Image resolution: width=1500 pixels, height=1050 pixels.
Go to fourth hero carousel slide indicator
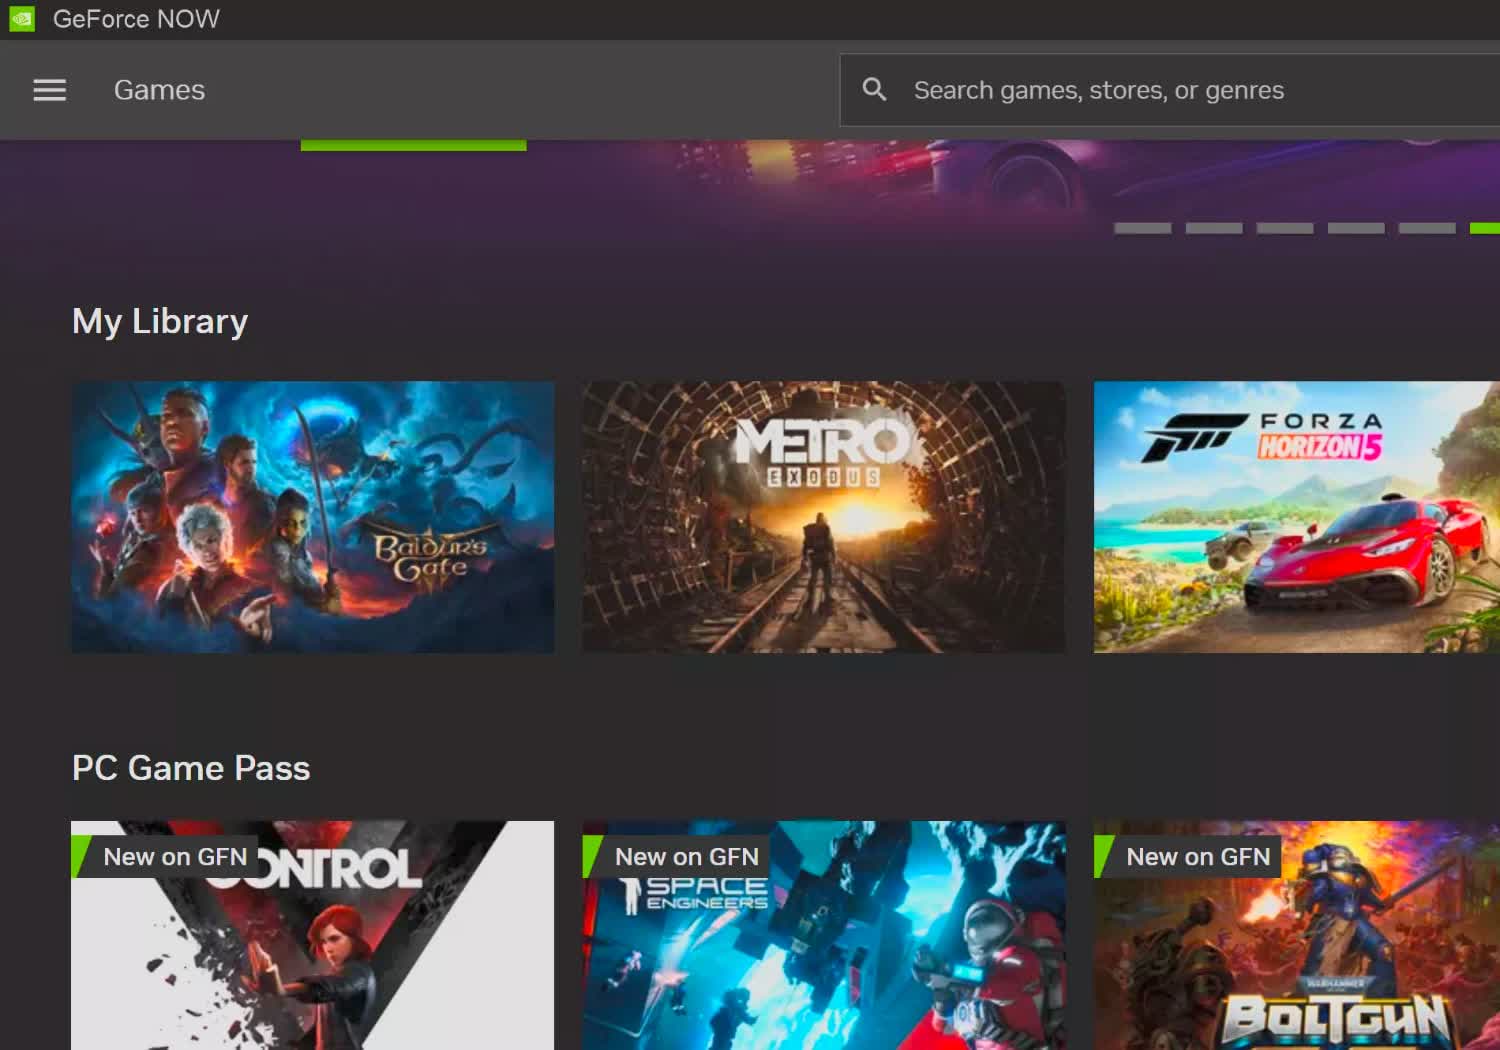coord(1356,228)
